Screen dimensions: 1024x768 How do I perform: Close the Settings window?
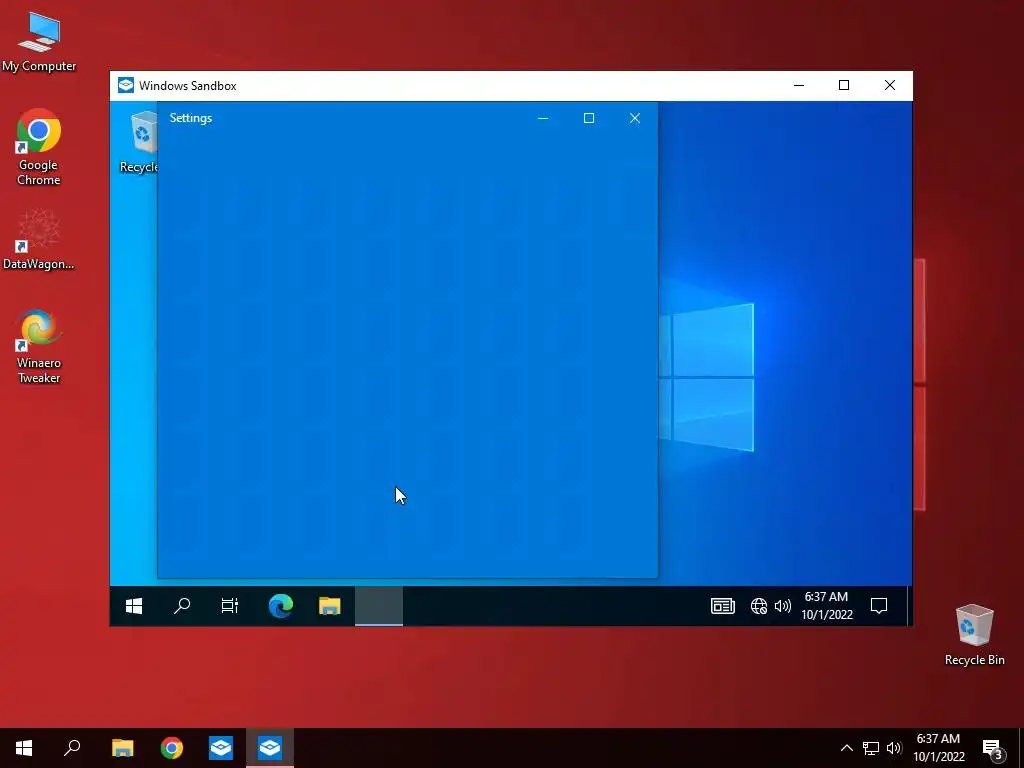[635, 118]
